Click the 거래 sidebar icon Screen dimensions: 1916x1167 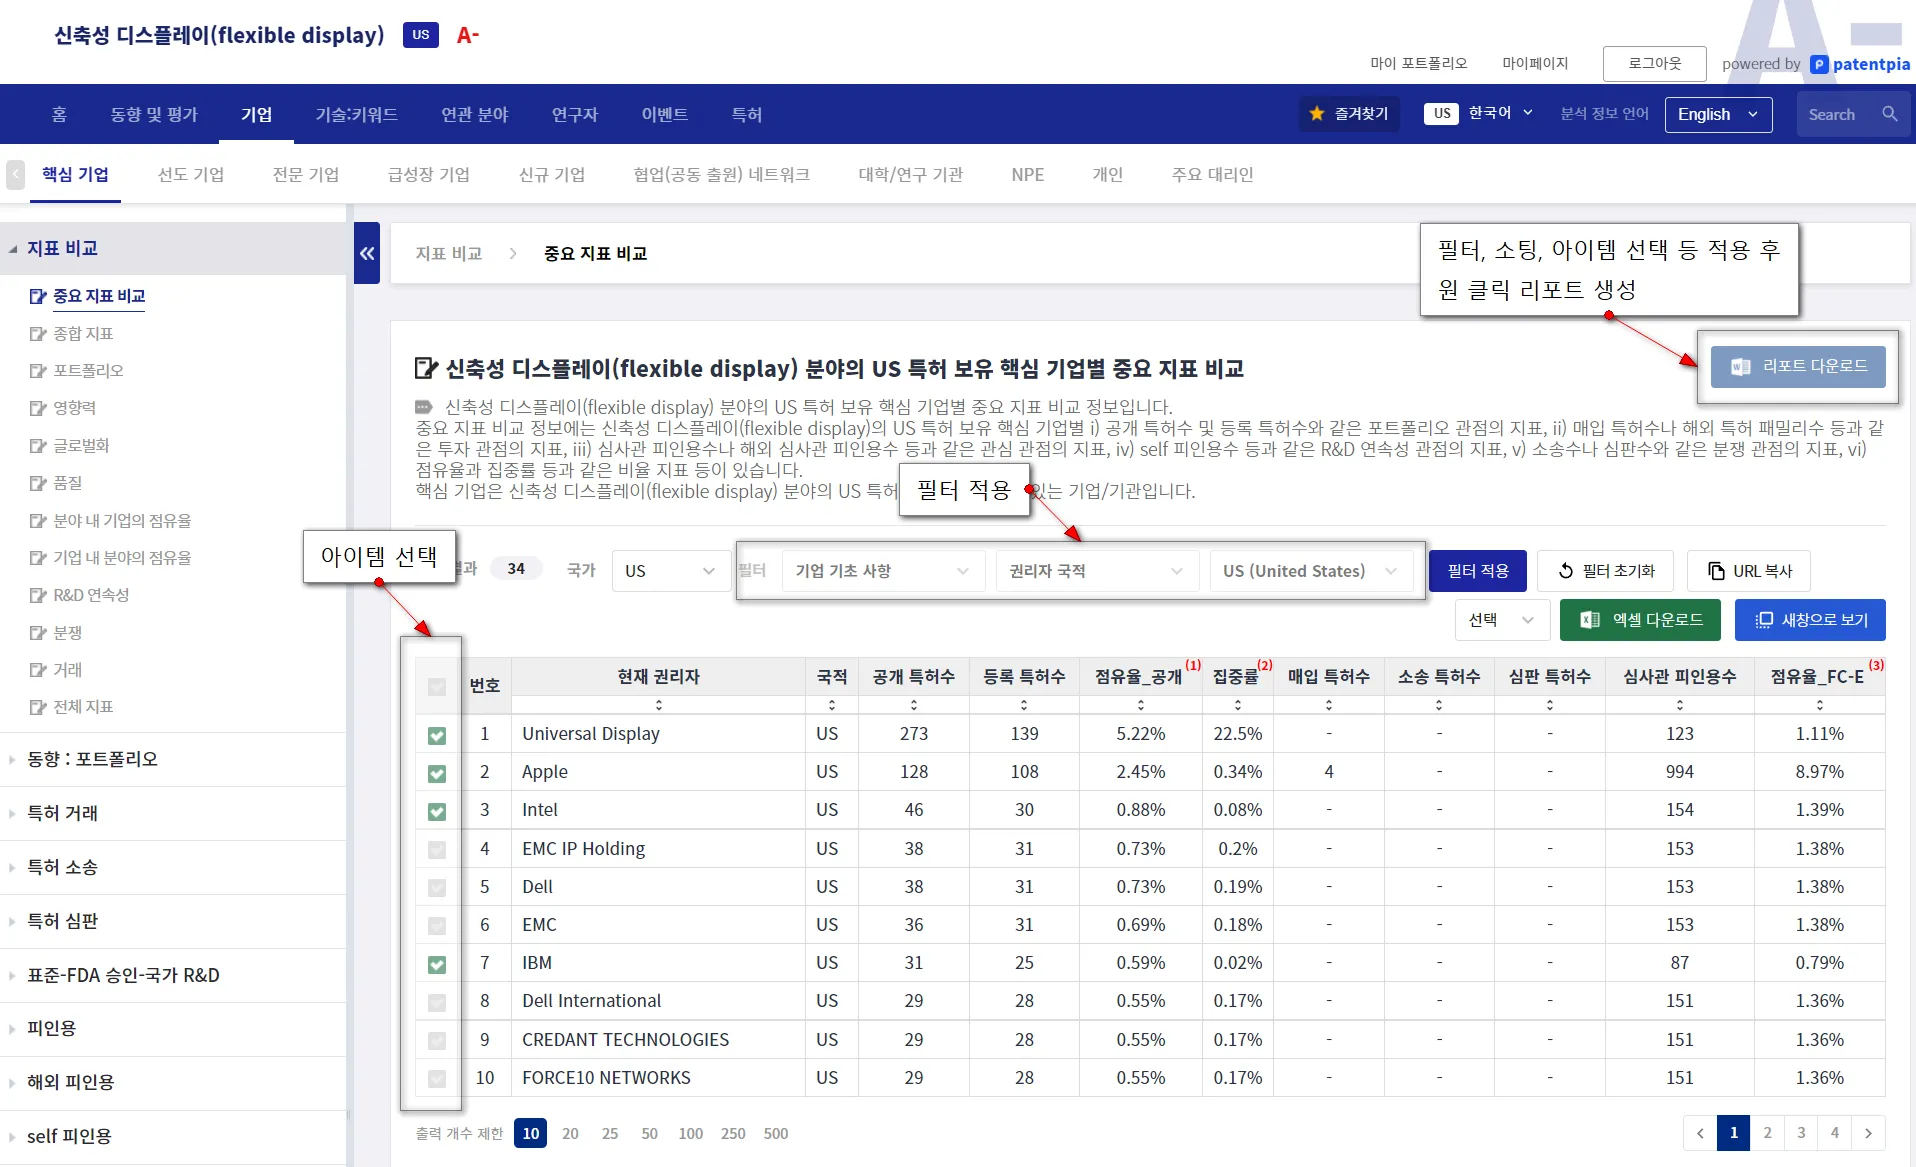coord(38,670)
